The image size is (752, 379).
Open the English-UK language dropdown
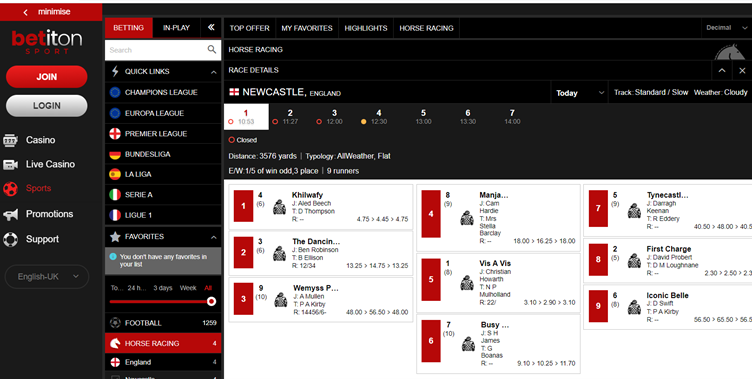[x=47, y=277]
